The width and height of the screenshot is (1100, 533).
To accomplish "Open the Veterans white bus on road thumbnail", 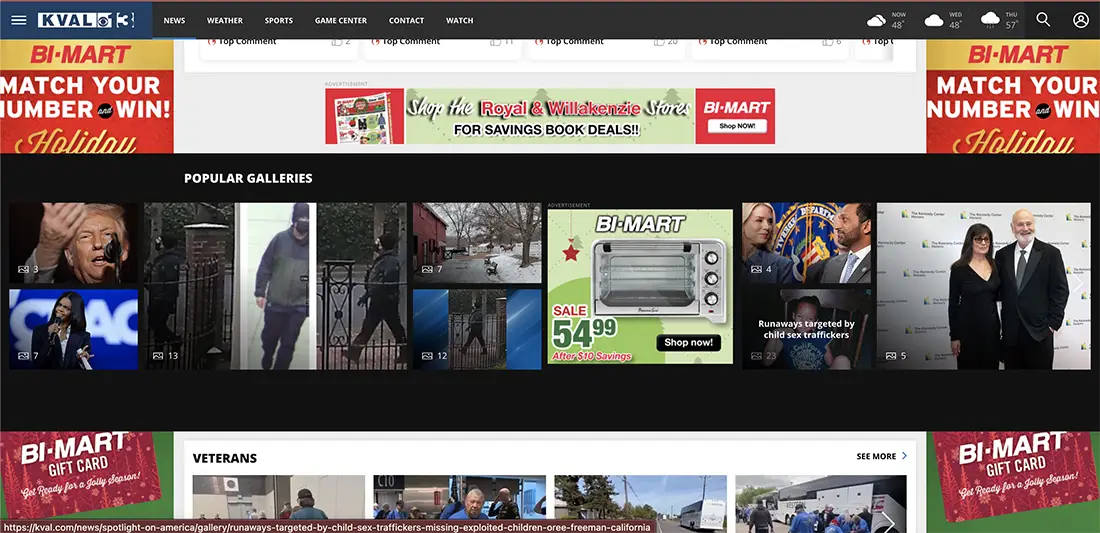I will (x=640, y=504).
